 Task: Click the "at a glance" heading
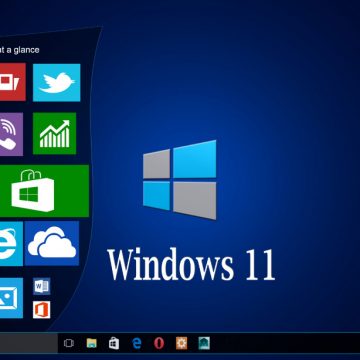19,50
